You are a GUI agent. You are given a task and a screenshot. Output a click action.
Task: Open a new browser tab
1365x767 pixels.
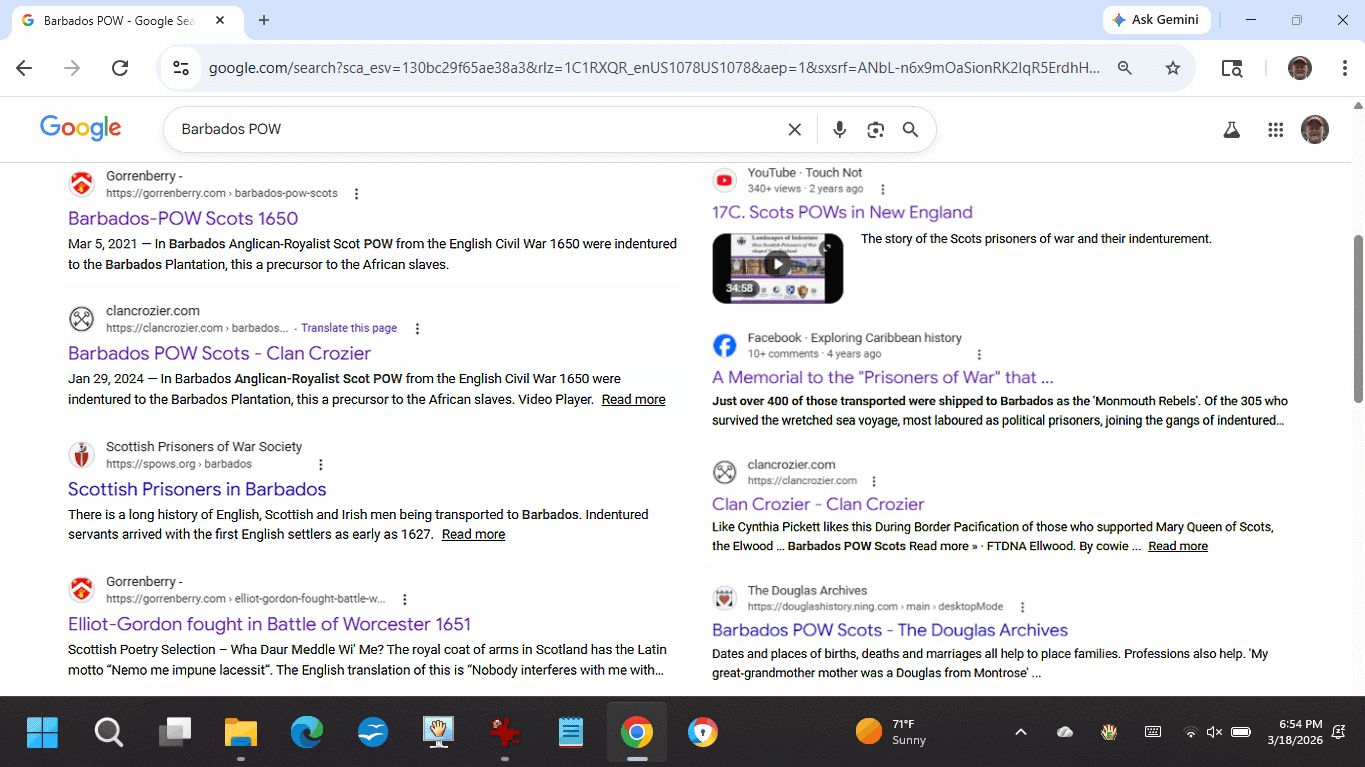click(264, 20)
